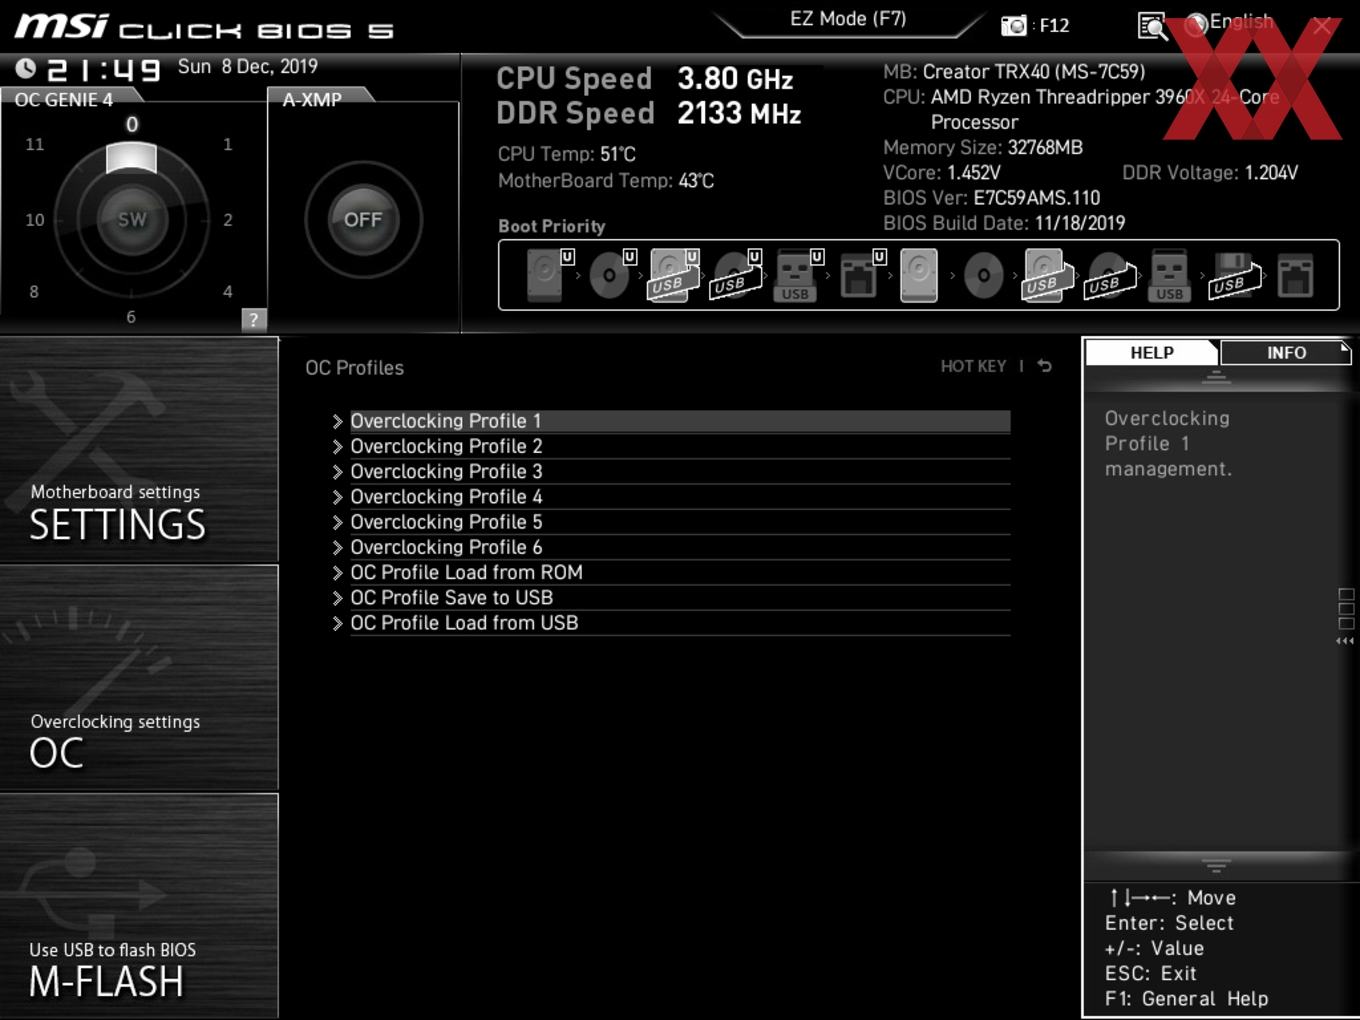Switch to the HELP tab
This screenshot has height=1020, width=1360.
click(1152, 352)
